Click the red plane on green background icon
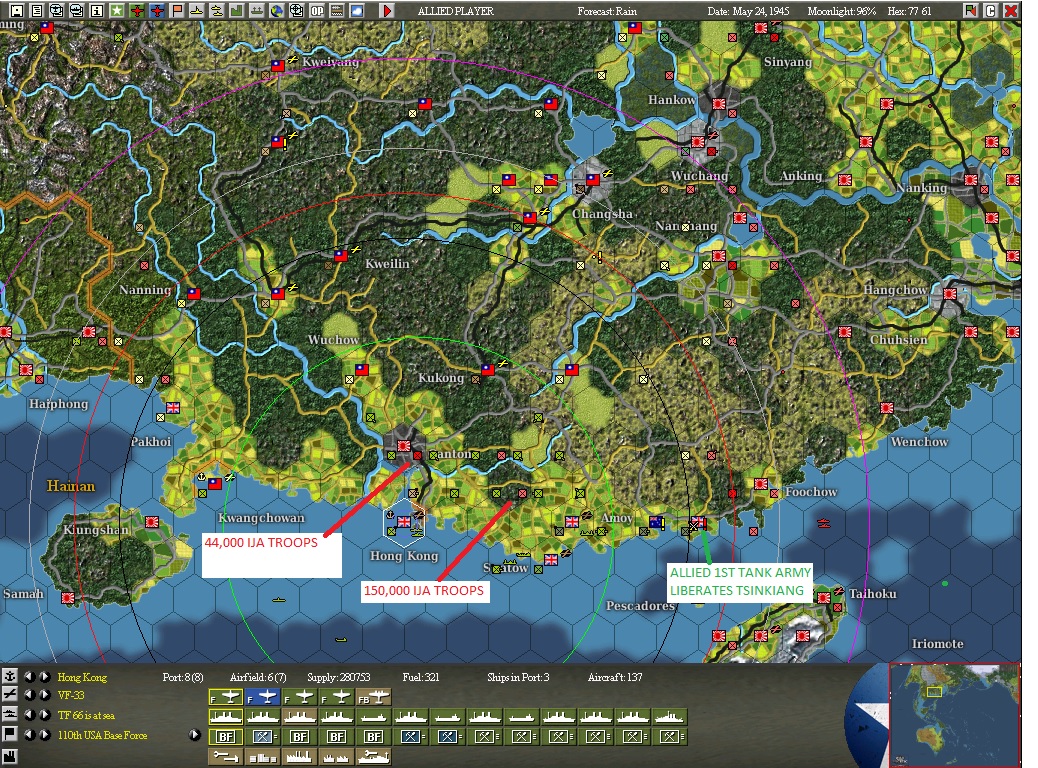This screenshot has width=1038, height=768. (137, 11)
